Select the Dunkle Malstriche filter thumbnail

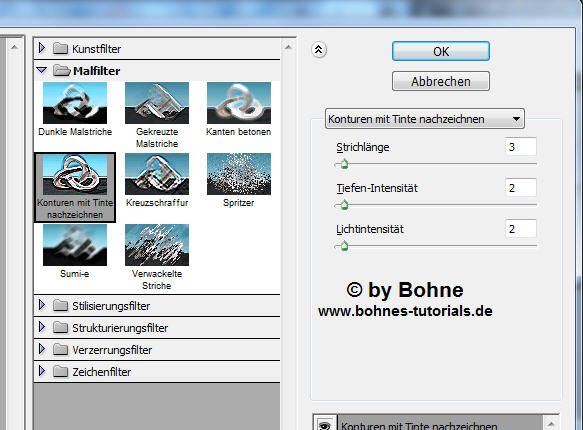coord(75,103)
